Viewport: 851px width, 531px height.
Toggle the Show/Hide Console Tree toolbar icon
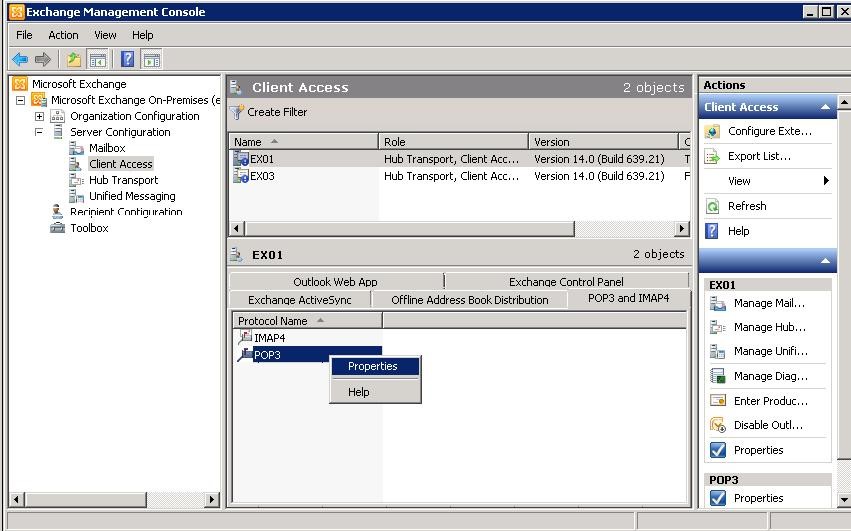[x=98, y=59]
